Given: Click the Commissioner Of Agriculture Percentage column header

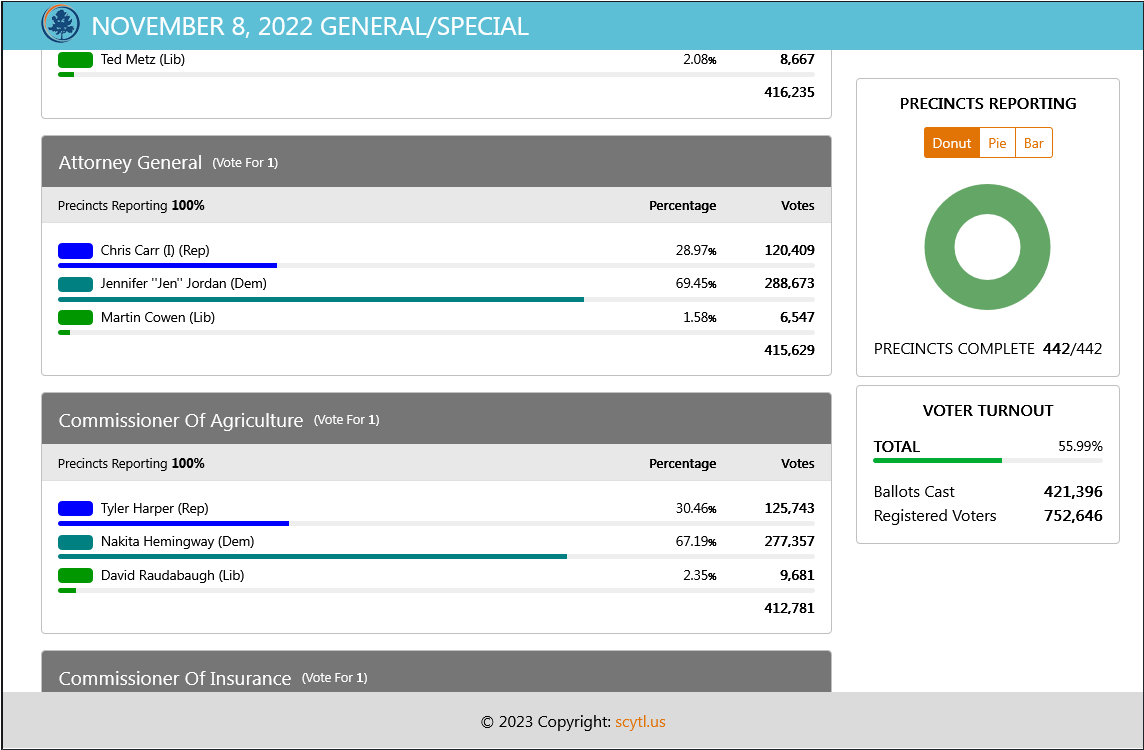Looking at the screenshot, I should pyautogui.click(x=683, y=463).
